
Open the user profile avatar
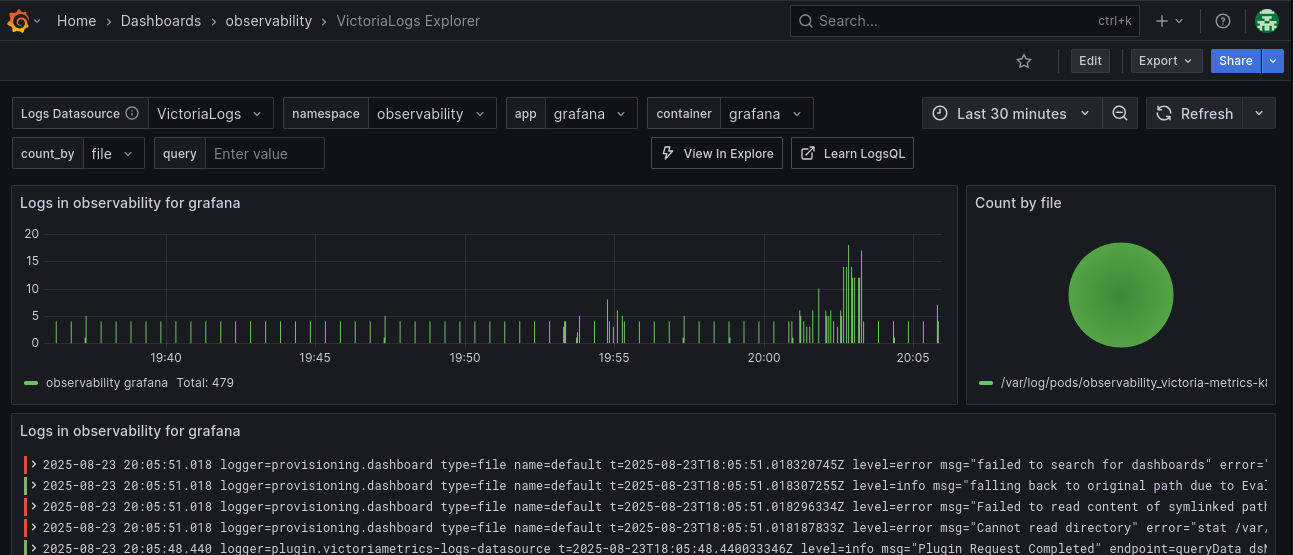point(1267,20)
